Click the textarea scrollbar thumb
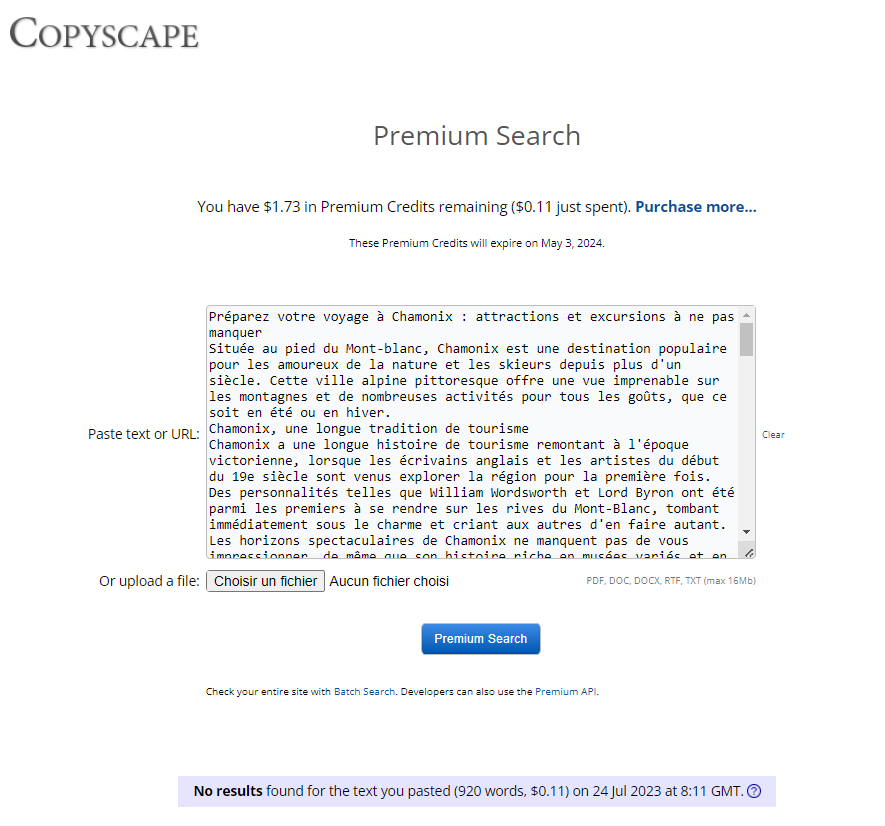 746,339
